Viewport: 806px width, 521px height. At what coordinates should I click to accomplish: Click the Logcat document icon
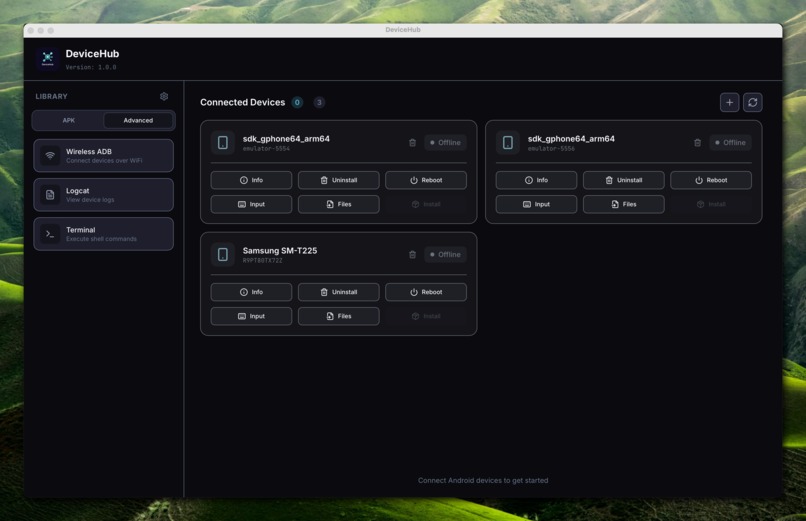(50, 195)
